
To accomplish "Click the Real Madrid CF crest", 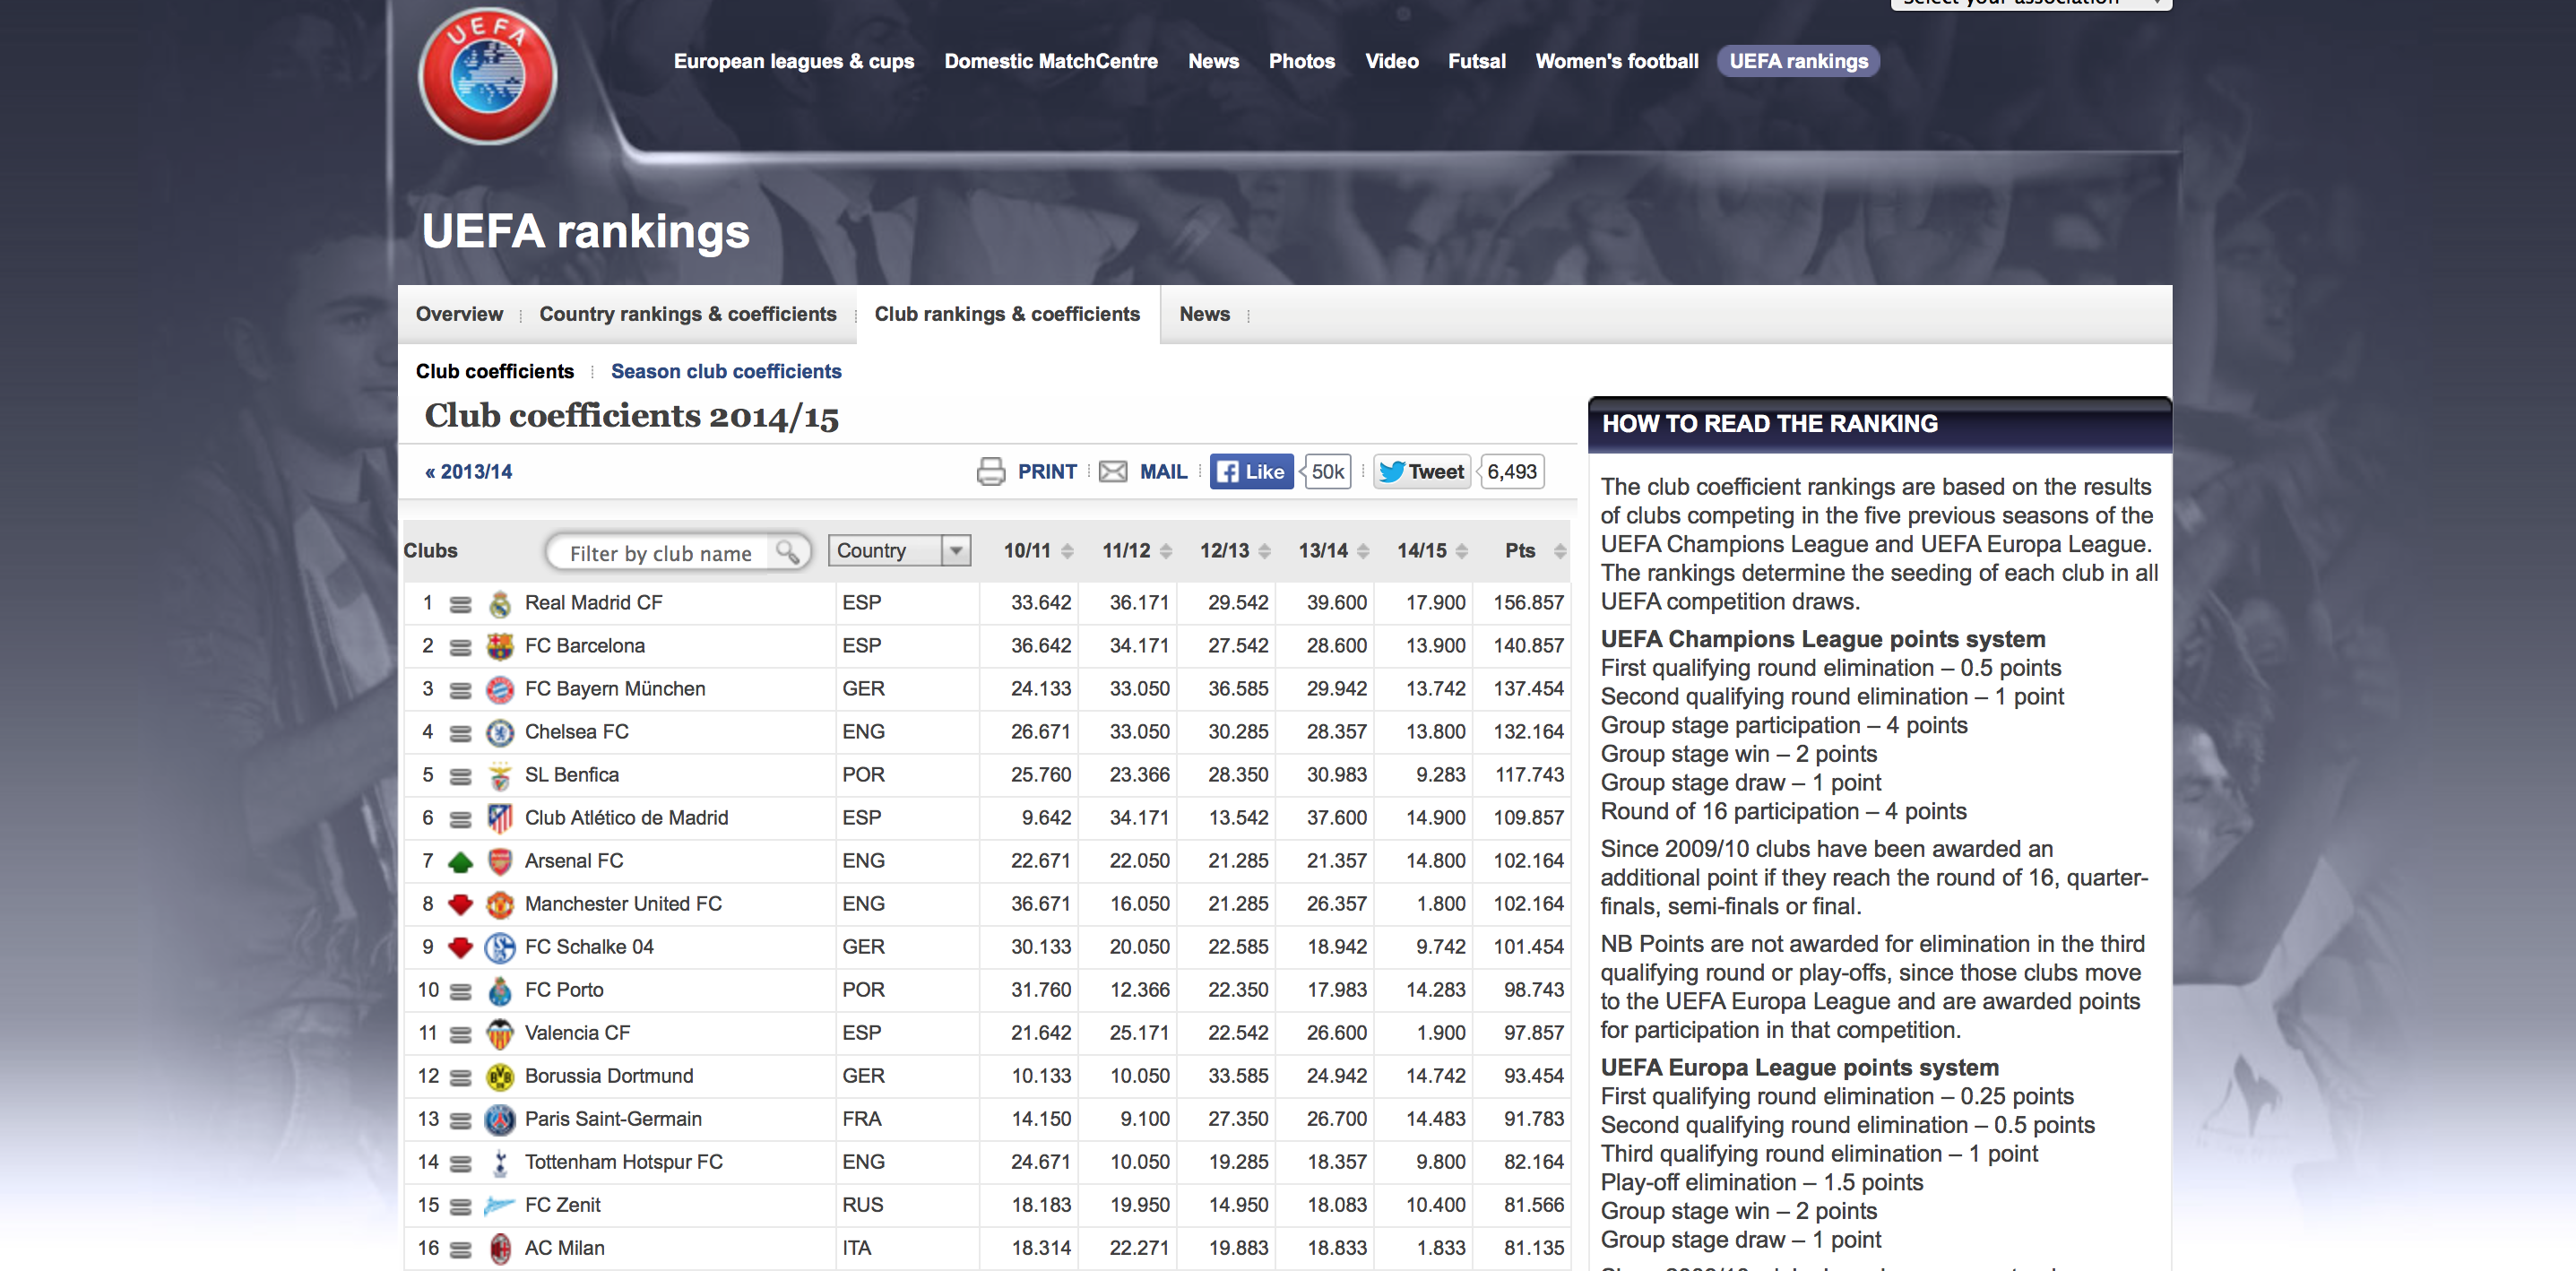I will (x=500, y=603).
